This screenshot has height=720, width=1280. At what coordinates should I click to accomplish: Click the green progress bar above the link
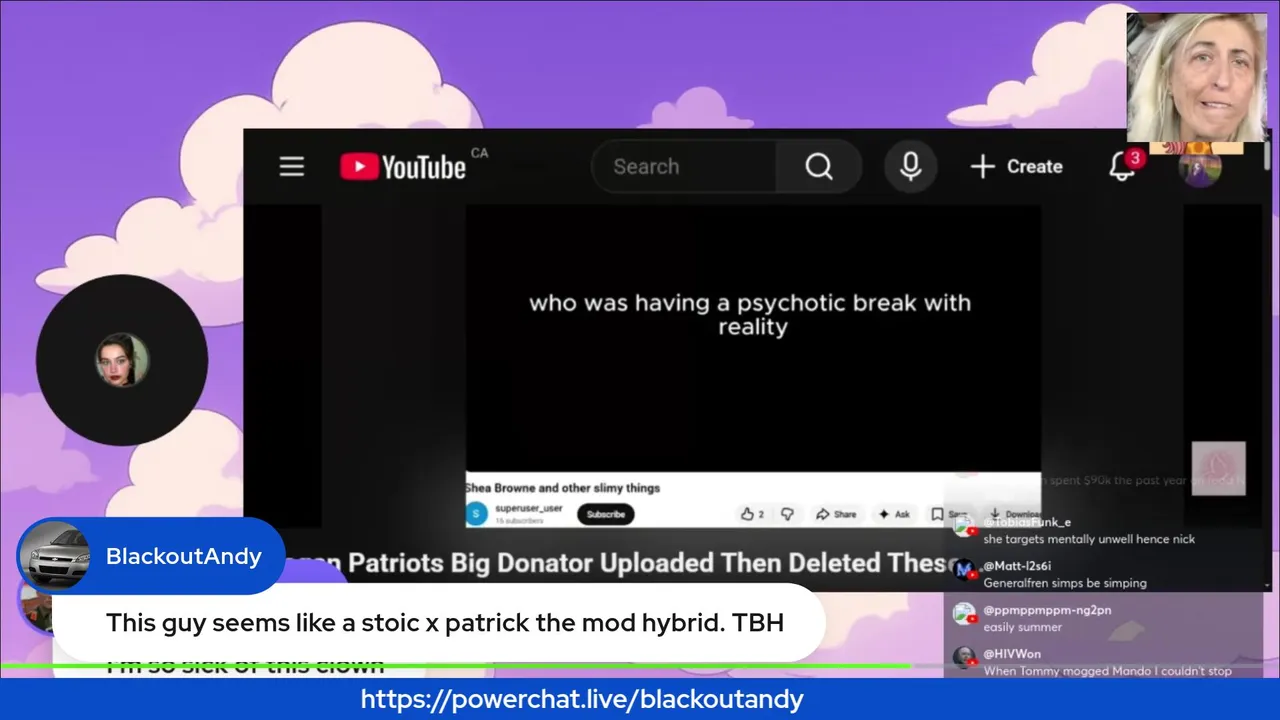coord(456,666)
